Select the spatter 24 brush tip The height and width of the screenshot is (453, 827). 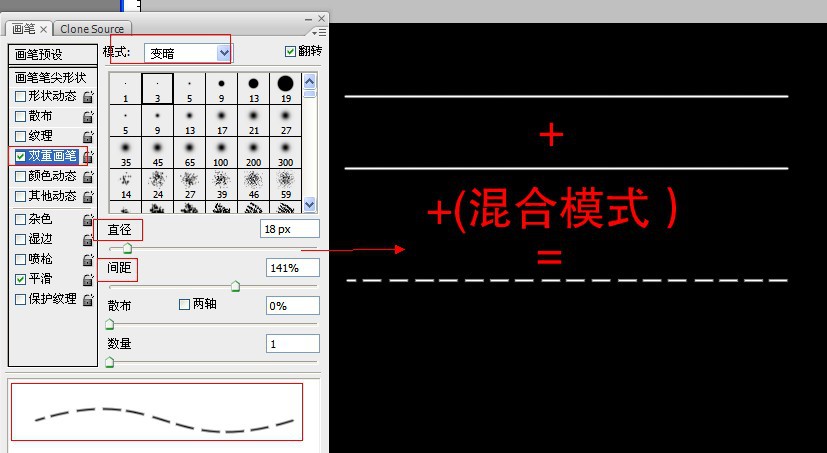[158, 185]
